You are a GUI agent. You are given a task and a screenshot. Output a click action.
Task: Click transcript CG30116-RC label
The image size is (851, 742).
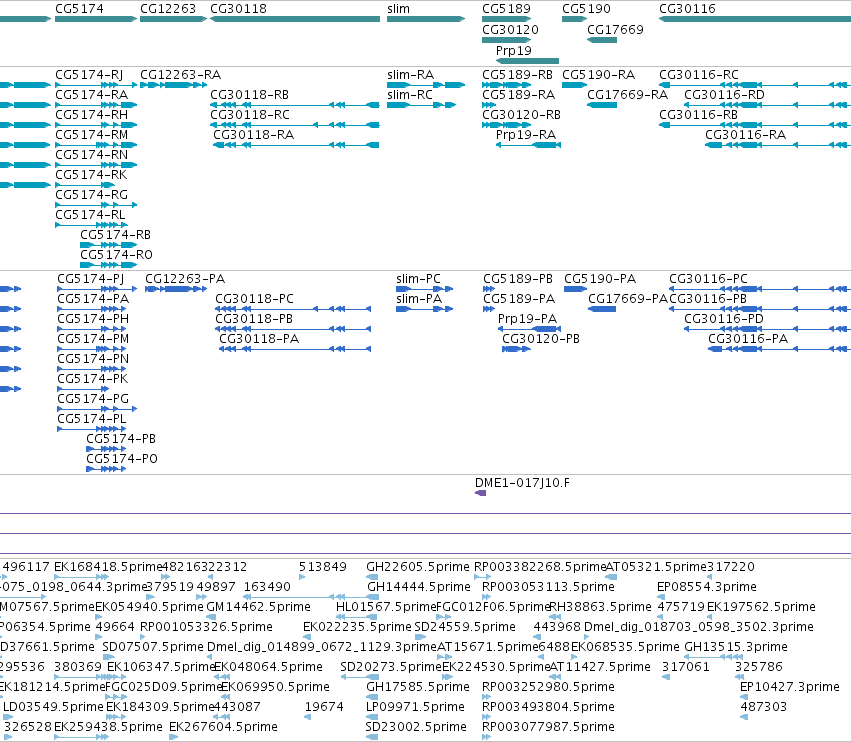click(x=698, y=75)
